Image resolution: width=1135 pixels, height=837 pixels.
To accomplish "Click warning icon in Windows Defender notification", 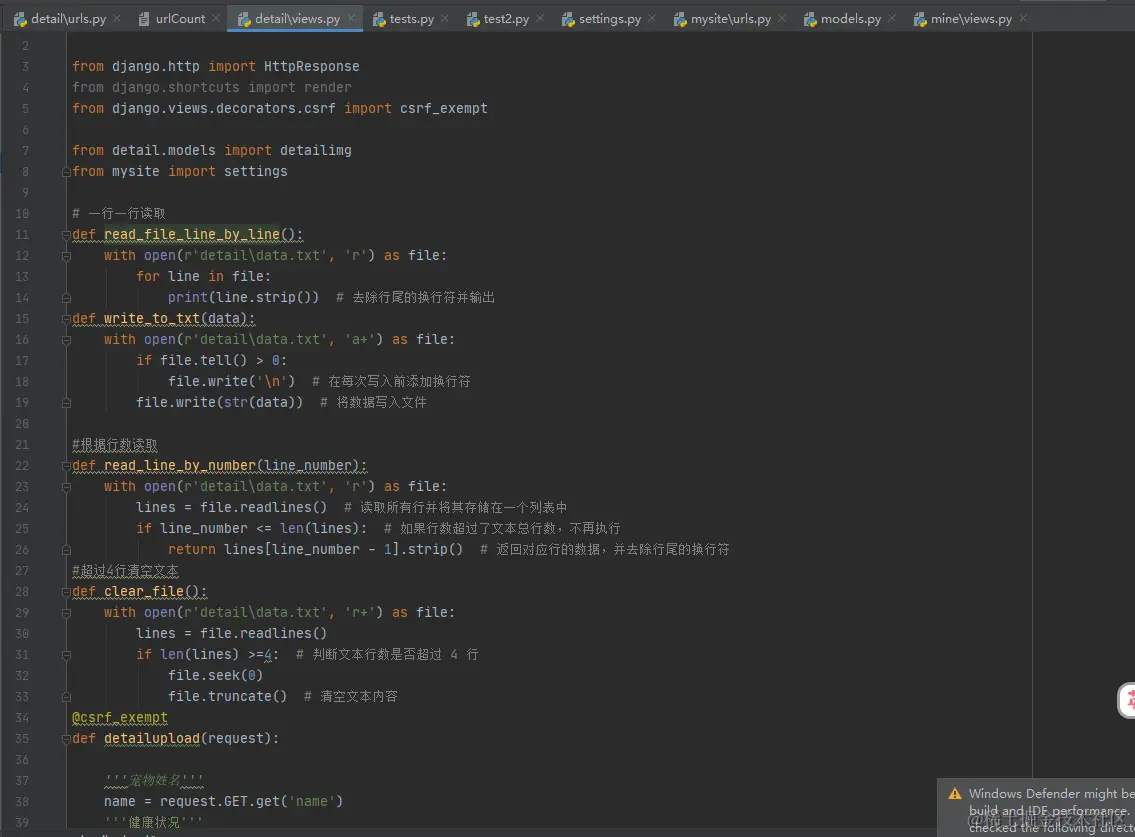I will tap(955, 794).
